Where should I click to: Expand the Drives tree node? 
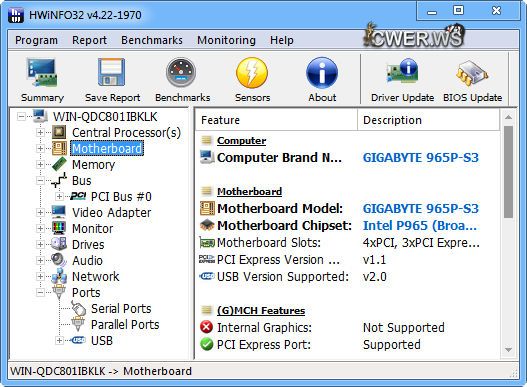click(40, 244)
